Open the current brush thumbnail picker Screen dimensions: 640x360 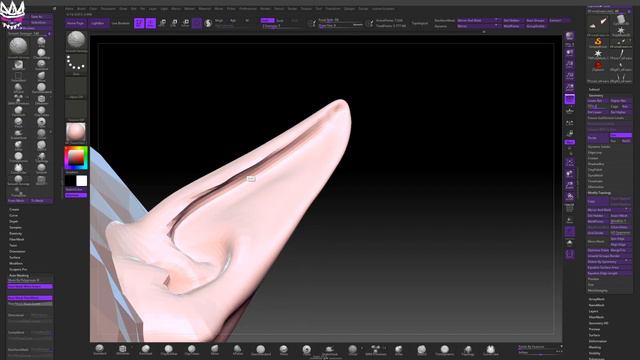[x=76, y=42]
